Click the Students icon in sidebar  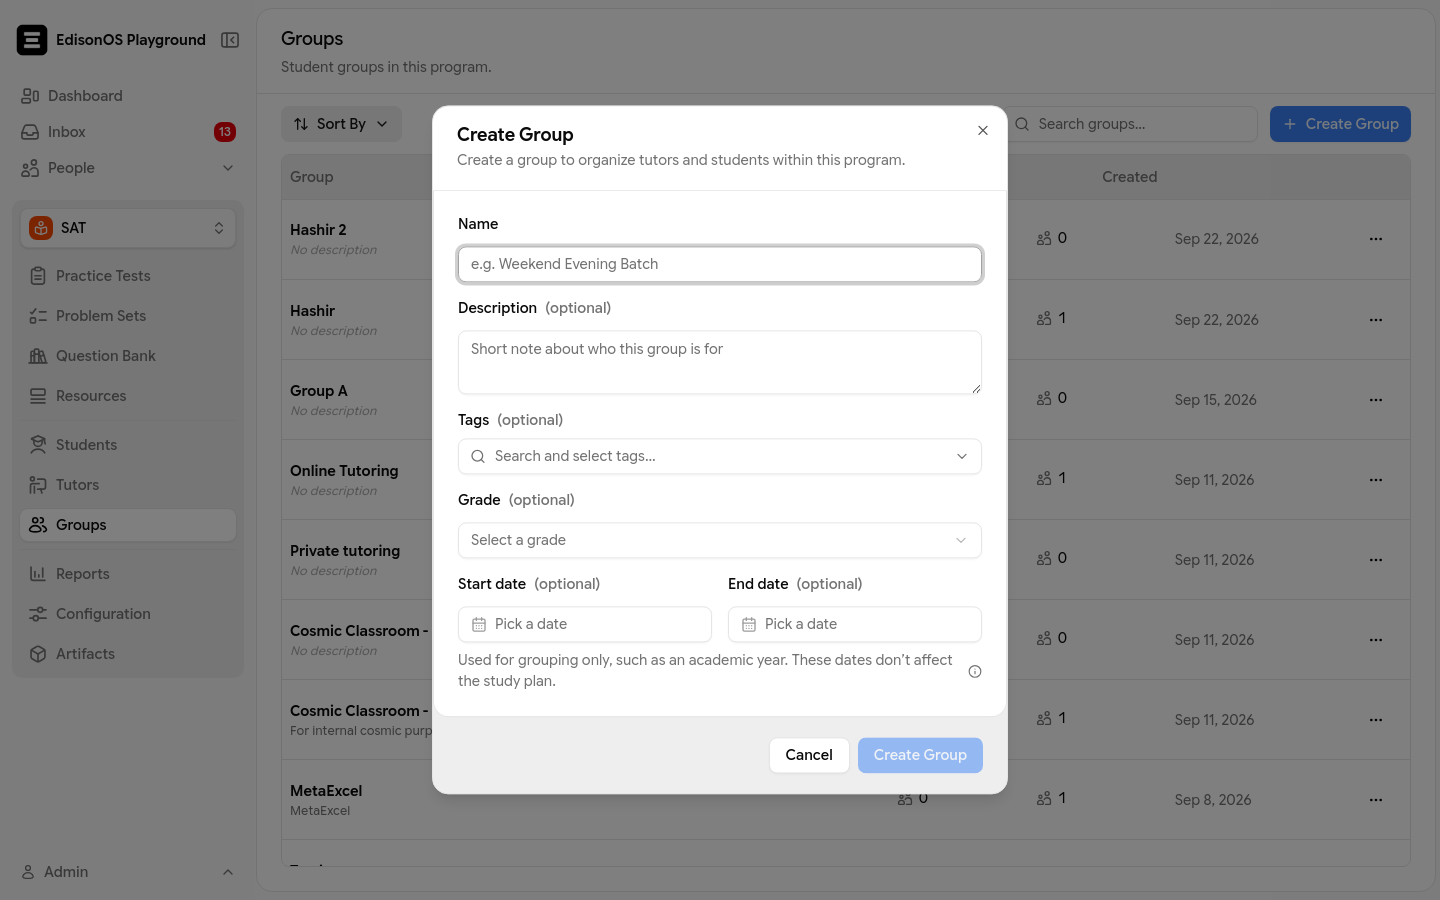point(38,445)
